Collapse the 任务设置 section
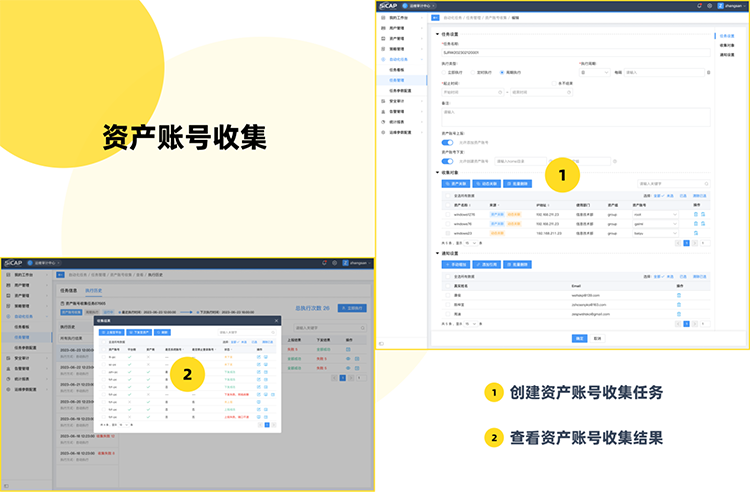 click(437, 35)
